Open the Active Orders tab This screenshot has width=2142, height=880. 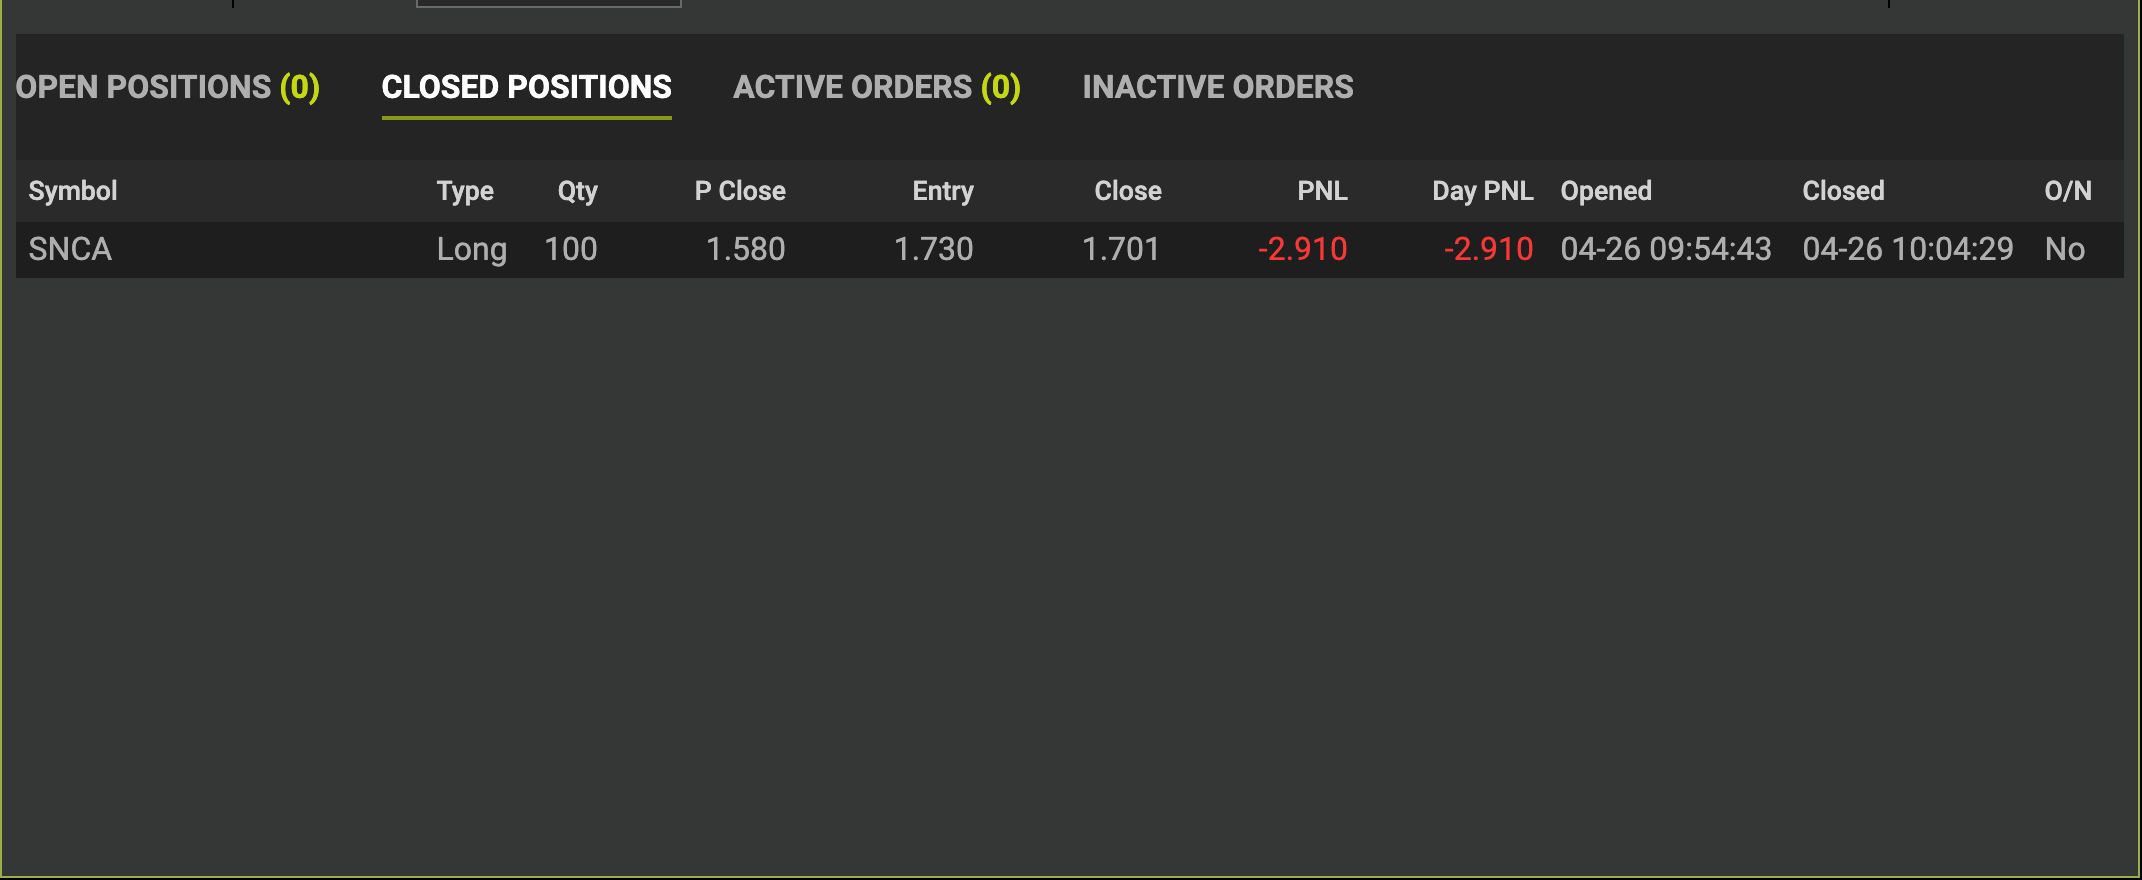coord(876,87)
